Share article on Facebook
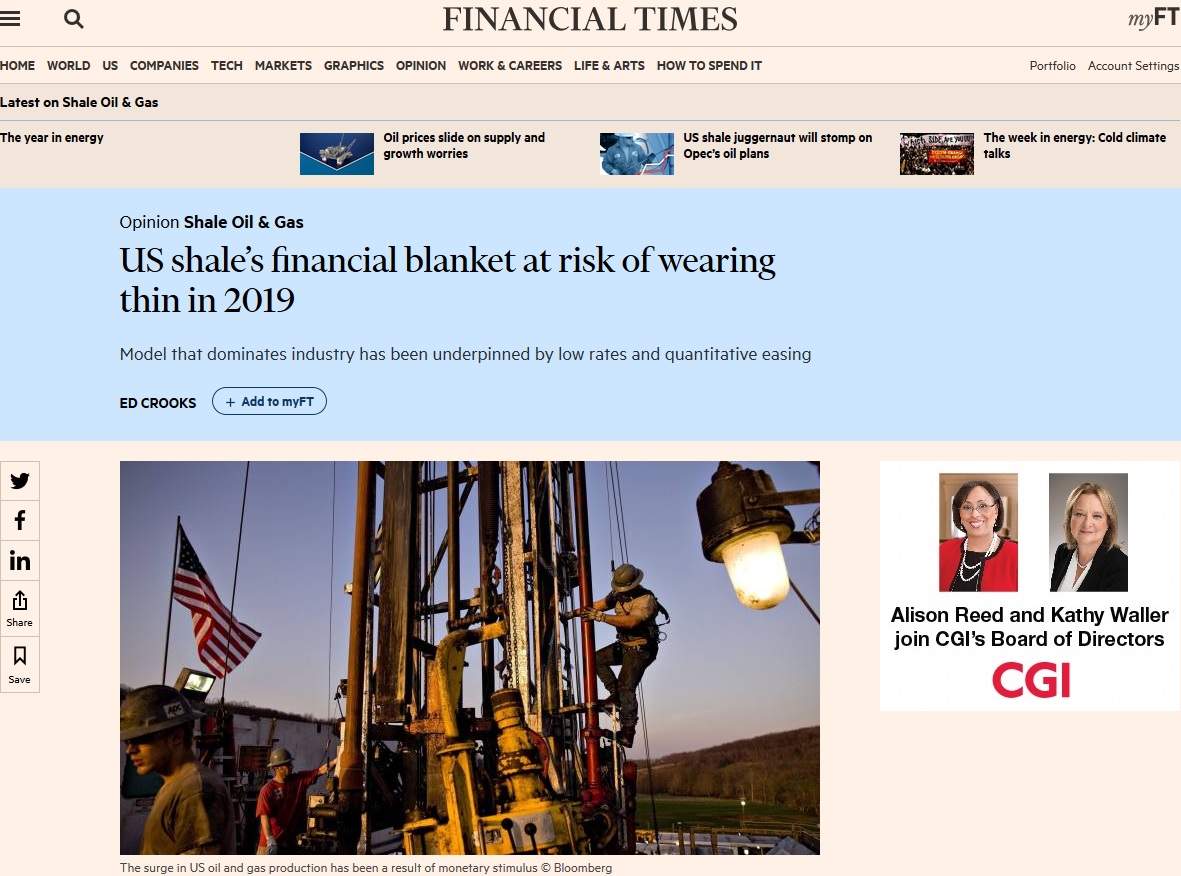 point(20,520)
